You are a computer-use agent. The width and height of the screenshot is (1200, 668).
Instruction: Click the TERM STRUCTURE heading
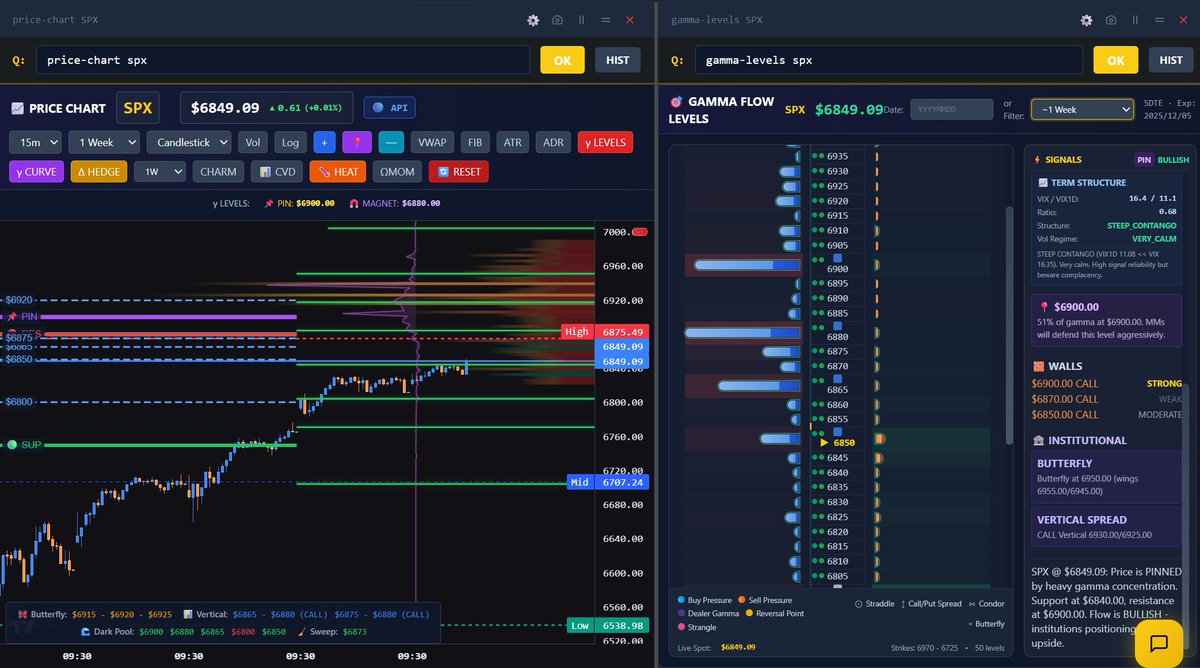1082,183
